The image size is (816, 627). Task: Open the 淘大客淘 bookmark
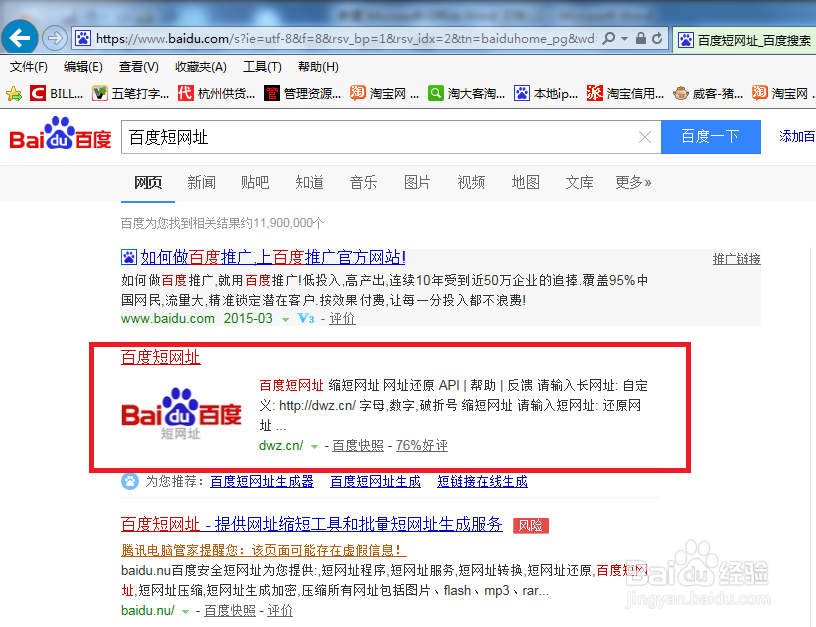click(x=466, y=94)
